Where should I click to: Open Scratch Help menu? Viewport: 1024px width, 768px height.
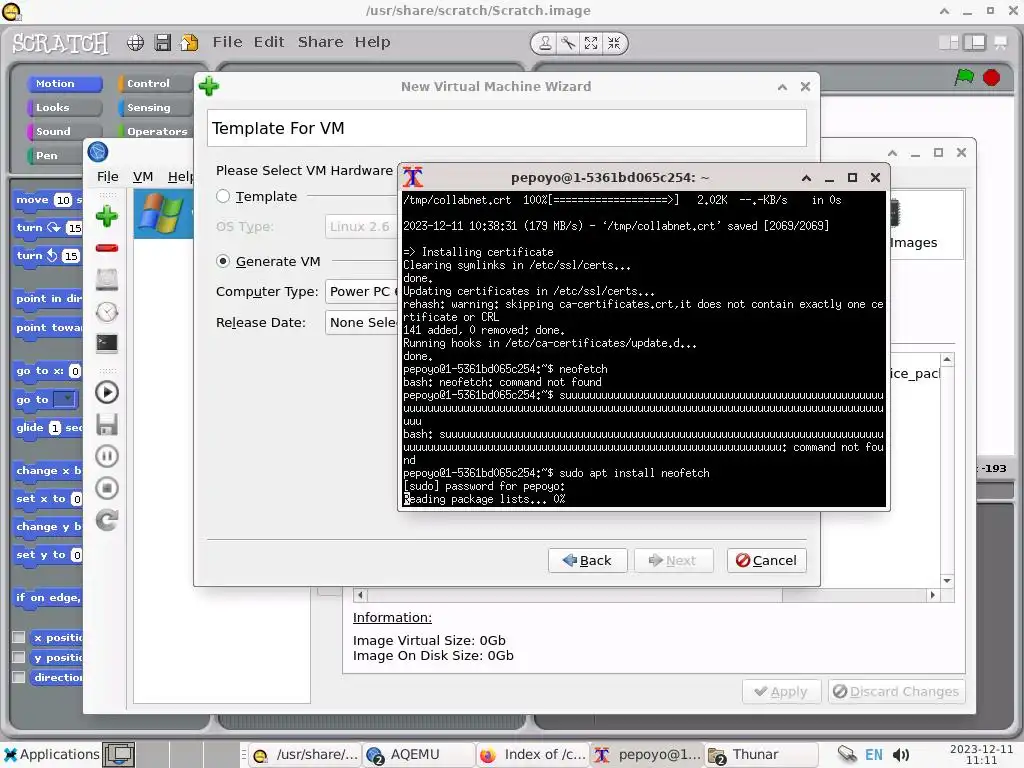(x=372, y=42)
